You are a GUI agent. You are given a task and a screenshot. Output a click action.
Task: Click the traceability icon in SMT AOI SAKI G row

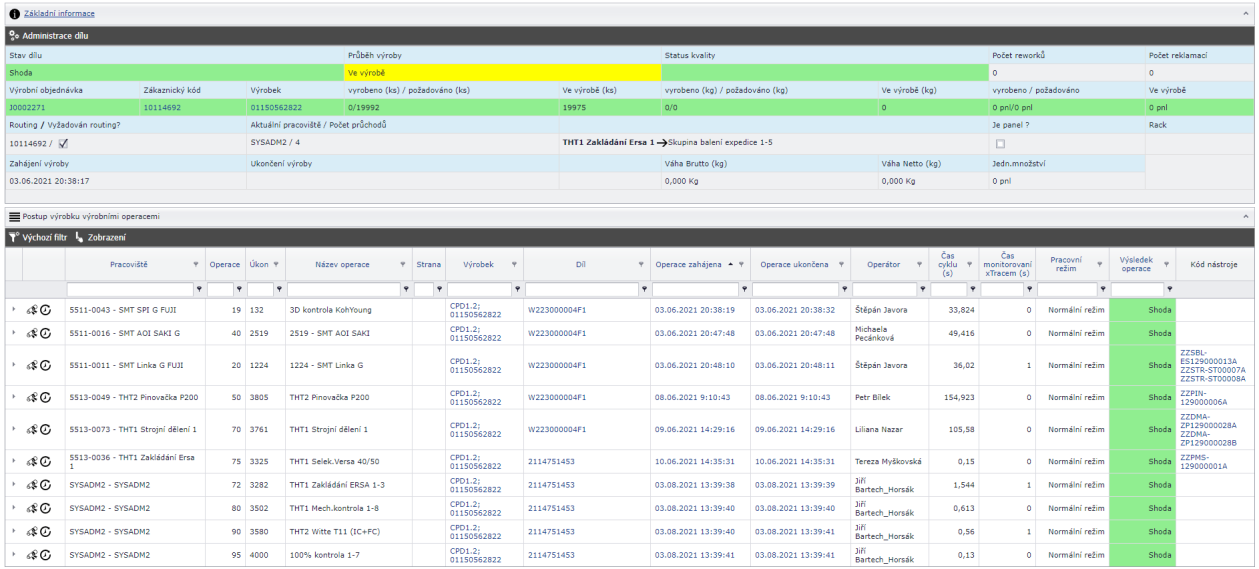[x=32, y=334]
